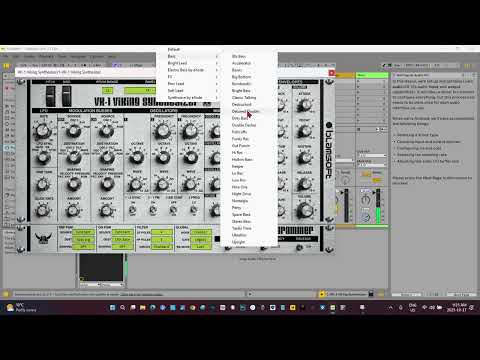Adjust first modulation bus Amount knob
Image resolution: width=480 pixels, height=360 pixels.
(73, 210)
